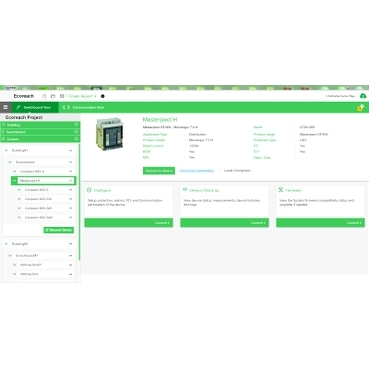
Task: Expand the Compact NSX-A#2 chevron
Action: [19, 217]
